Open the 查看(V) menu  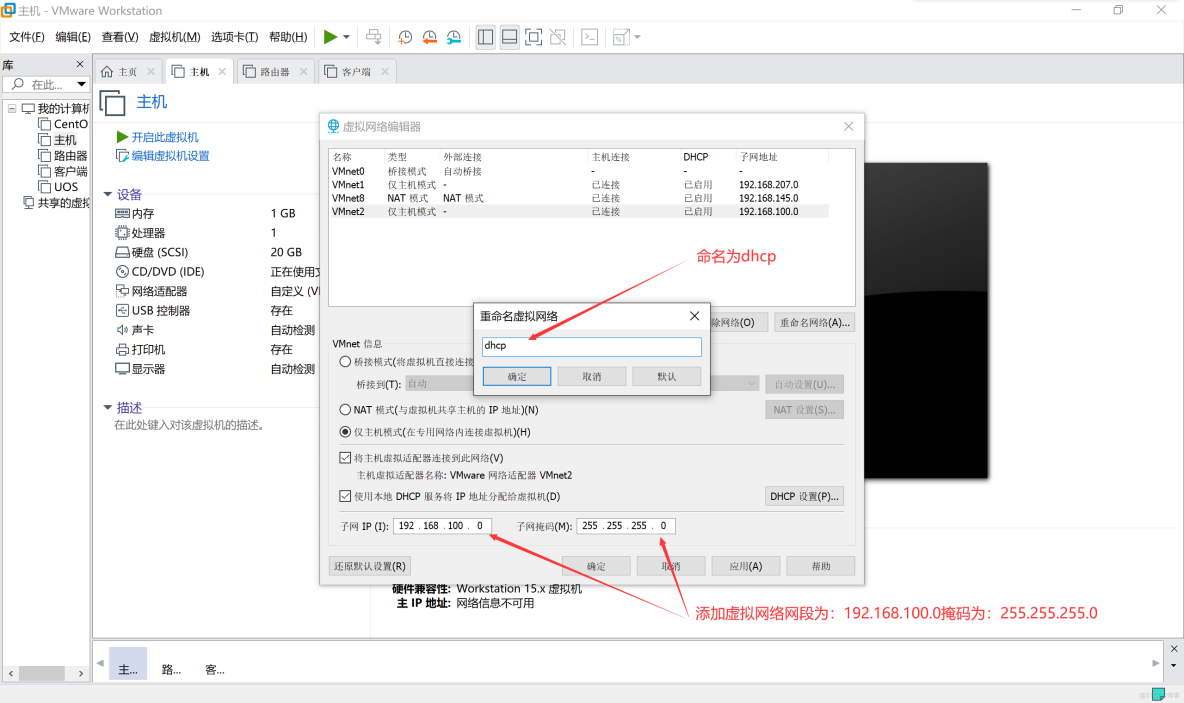coord(120,37)
